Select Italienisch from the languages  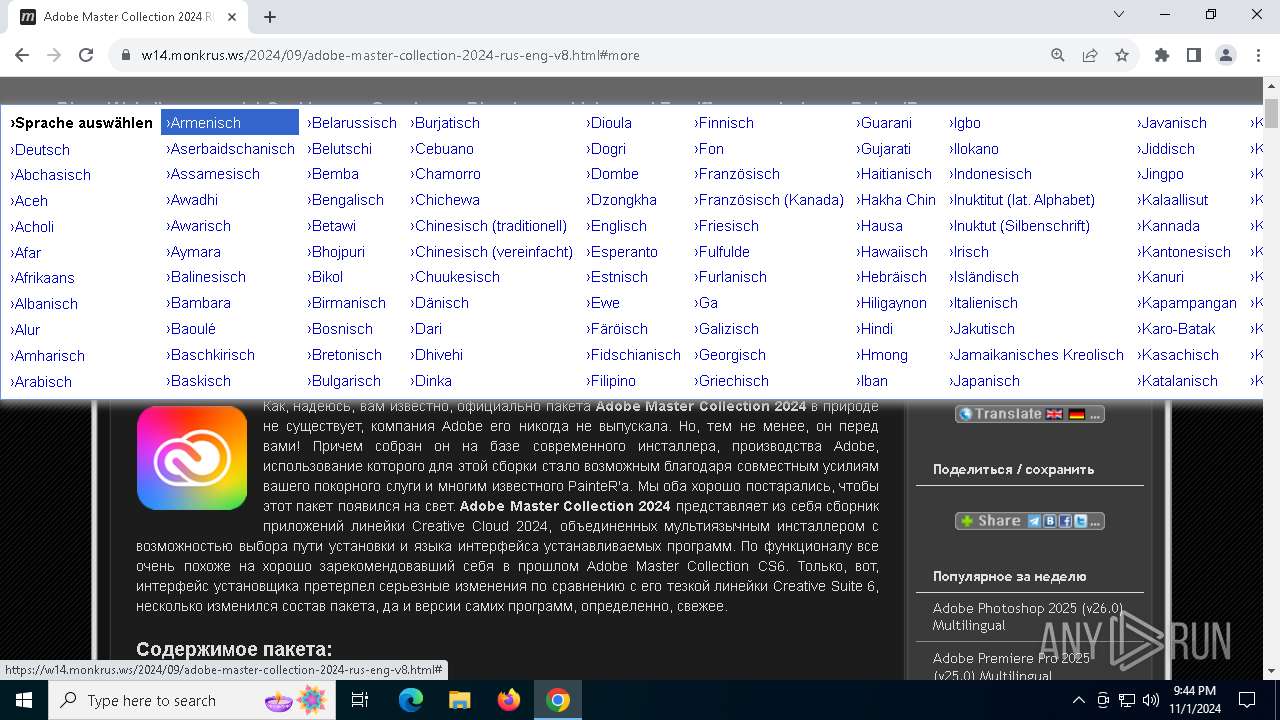[983, 303]
